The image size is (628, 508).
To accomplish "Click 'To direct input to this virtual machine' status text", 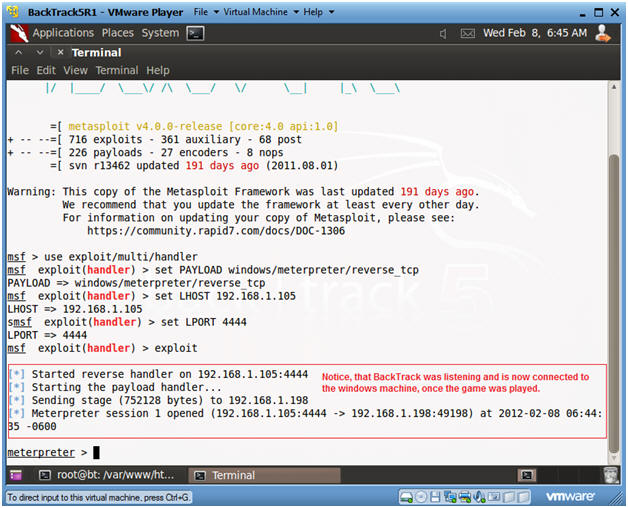I will click(99, 498).
